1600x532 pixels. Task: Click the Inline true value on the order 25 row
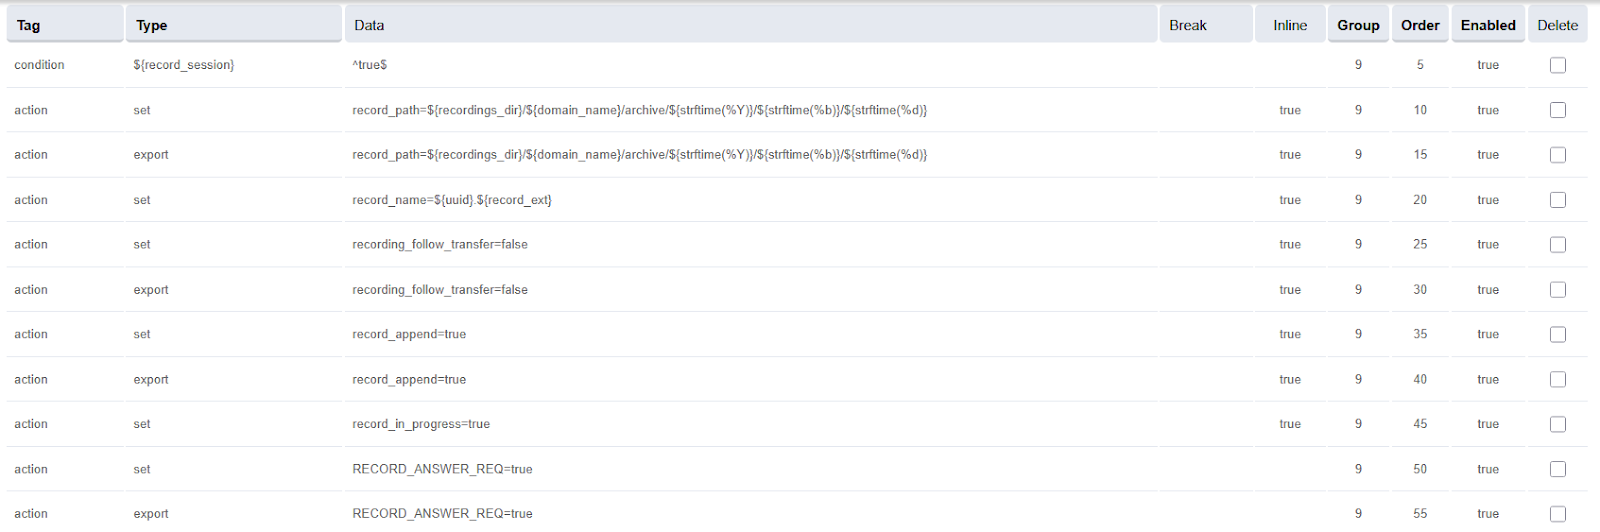[1290, 244]
